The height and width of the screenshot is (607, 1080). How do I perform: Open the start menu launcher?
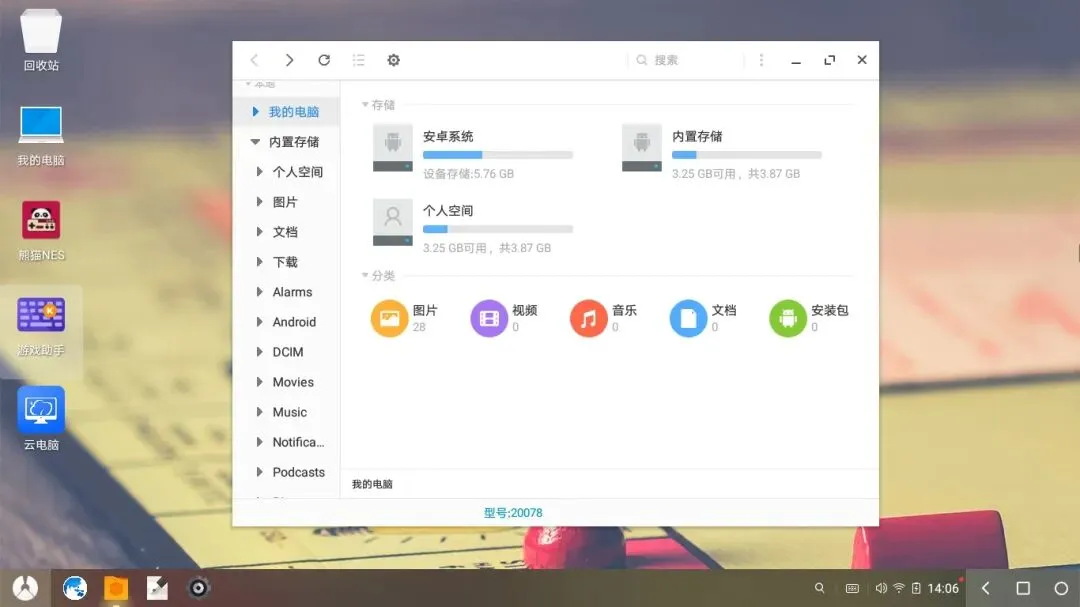[x=25, y=588]
